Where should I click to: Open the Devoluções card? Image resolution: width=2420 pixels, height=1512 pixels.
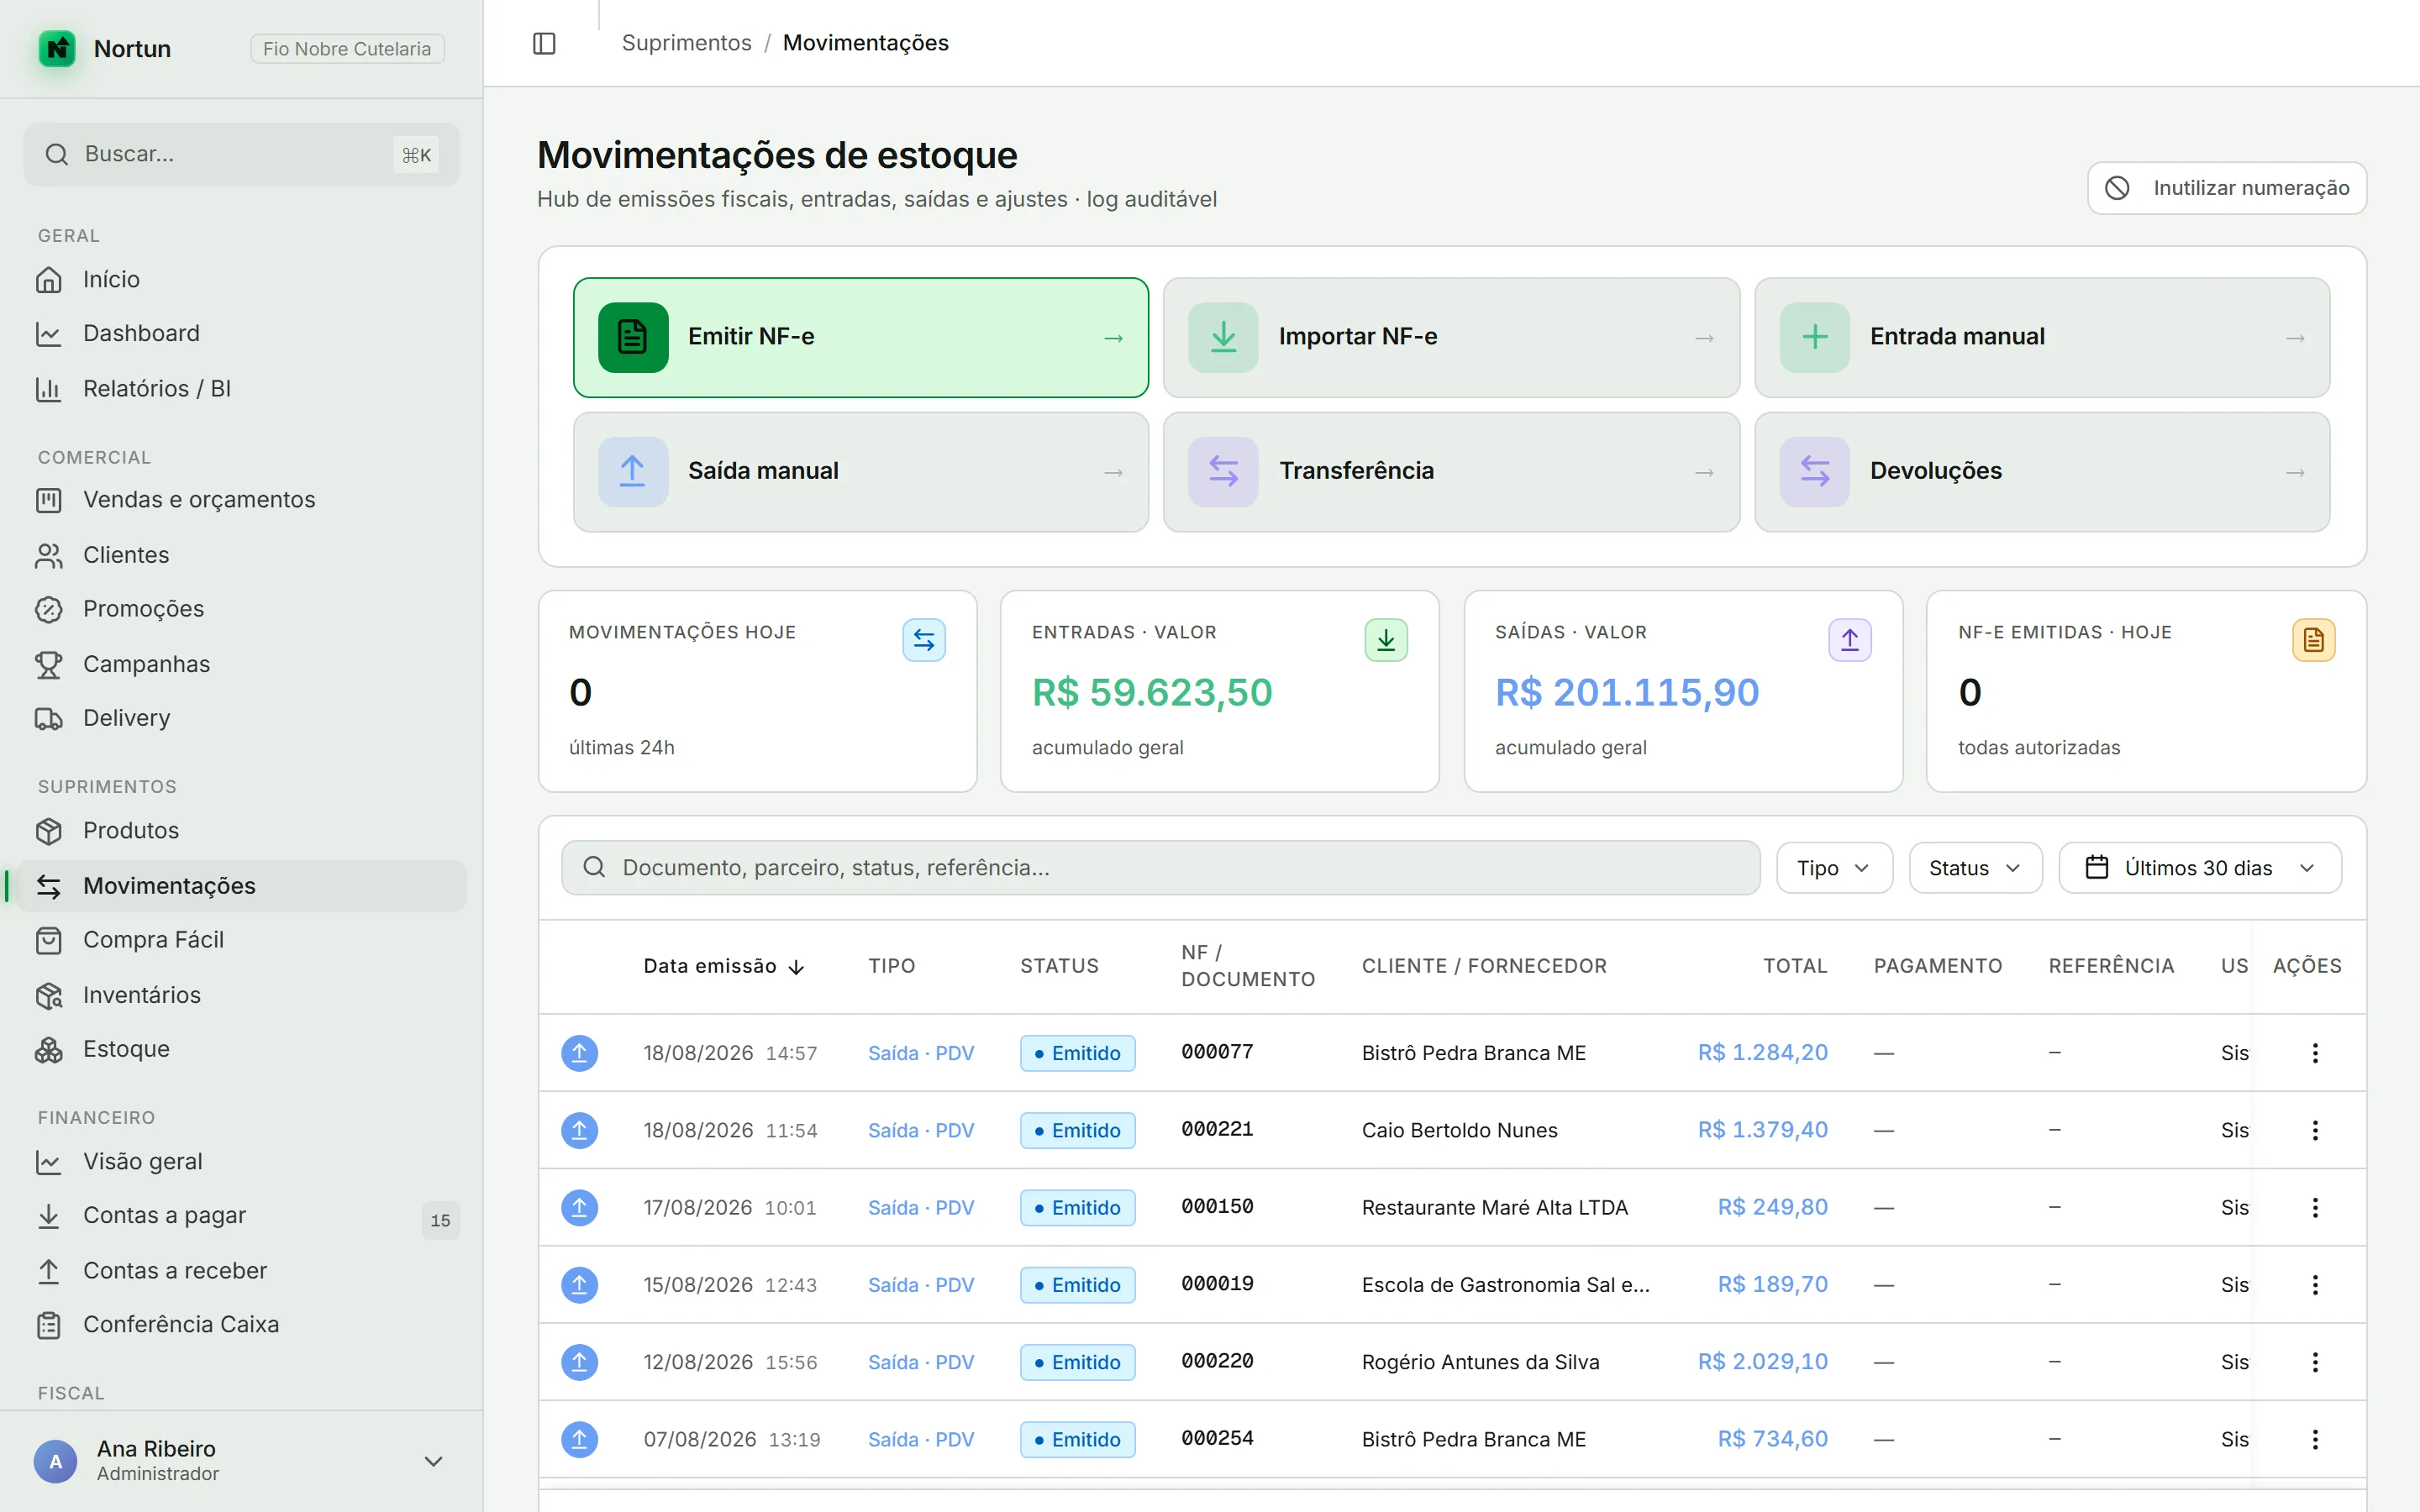2042,471
